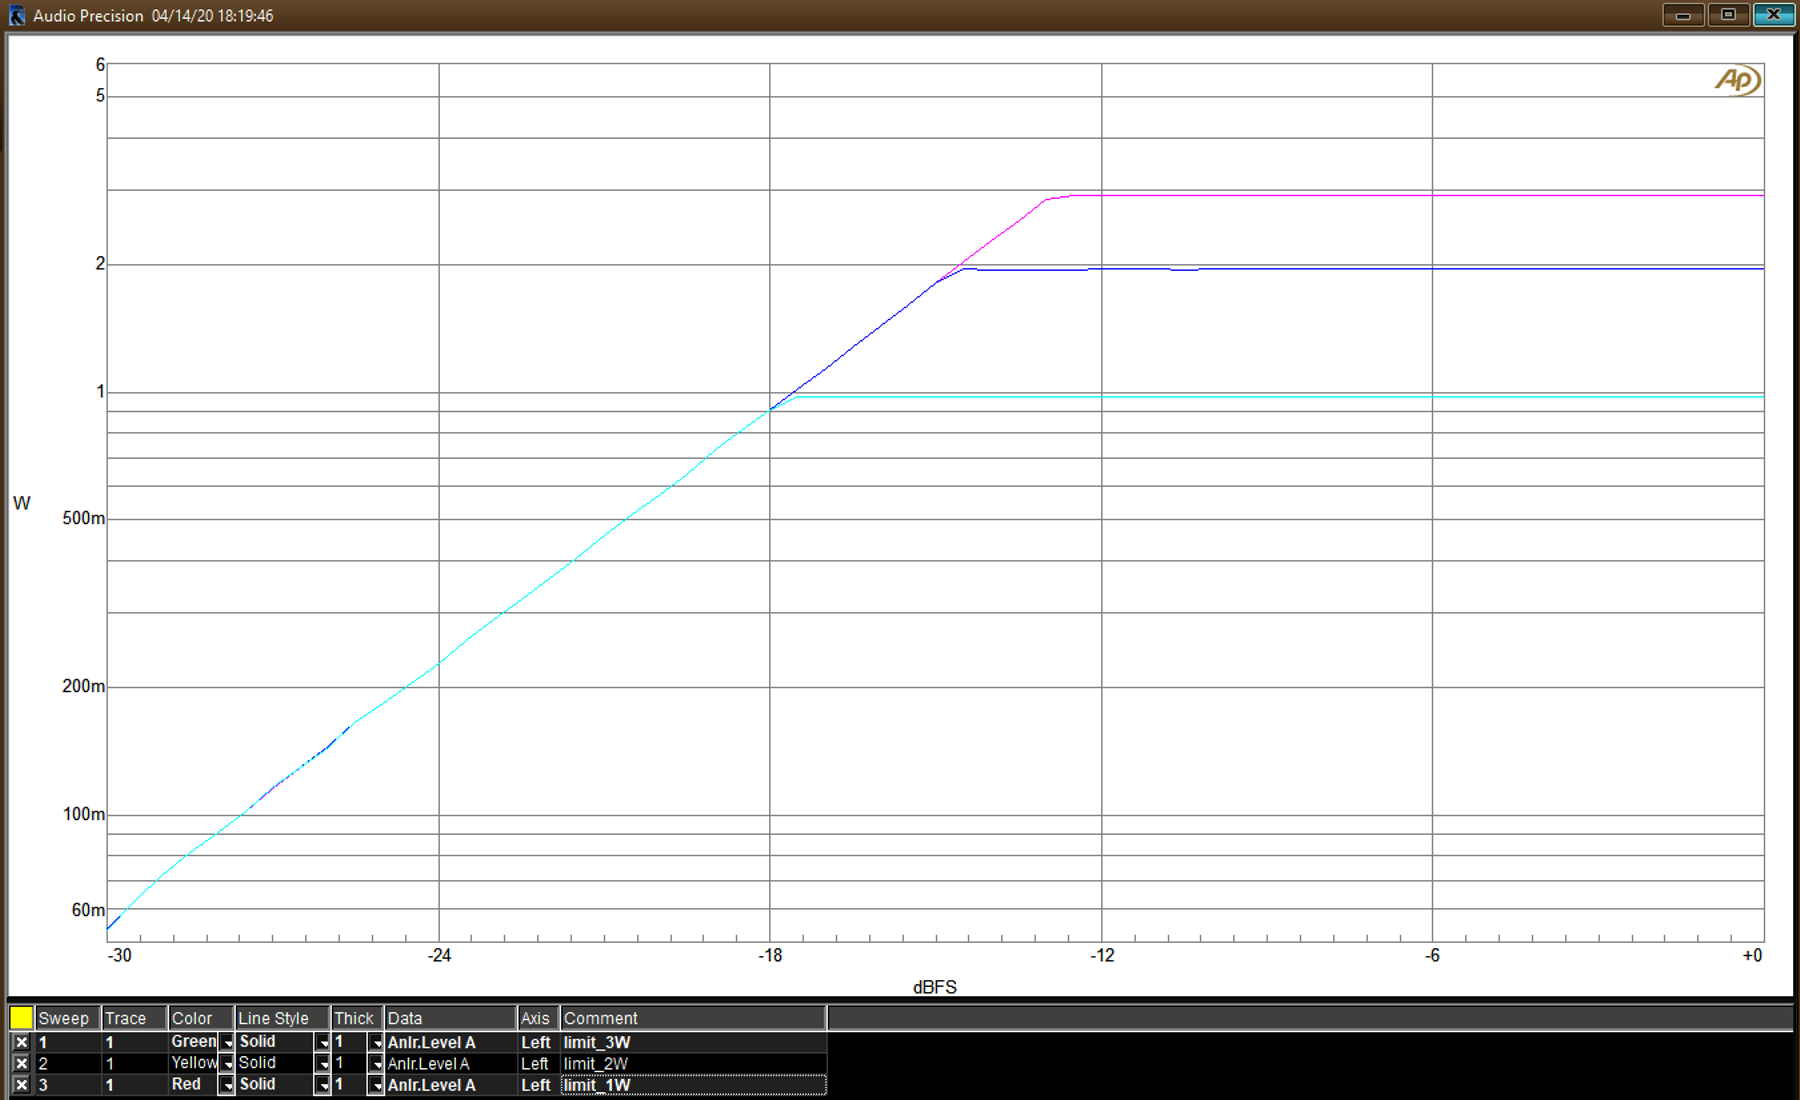
Task: Click the Sweep column header
Action: (66, 1018)
